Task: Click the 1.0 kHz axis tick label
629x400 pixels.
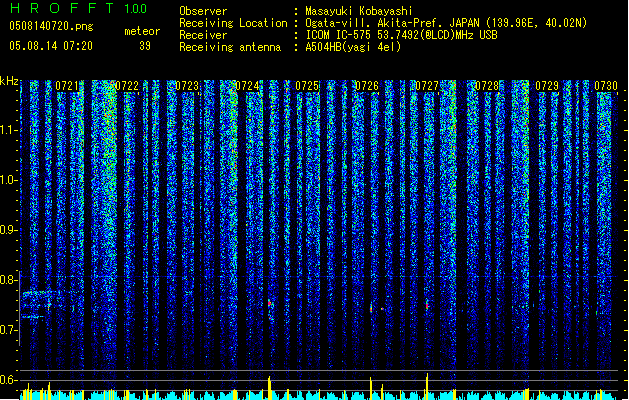Action: point(9,180)
